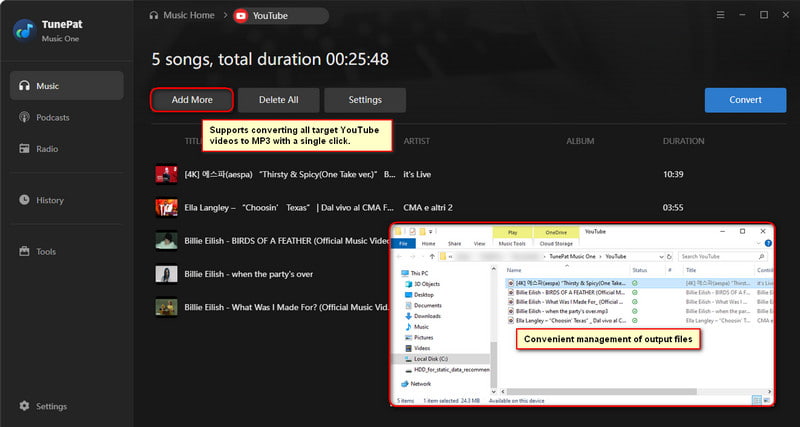Click the OneDrive contextual tab in Explorer
This screenshot has height=427, width=800.
pyautogui.click(x=556, y=233)
